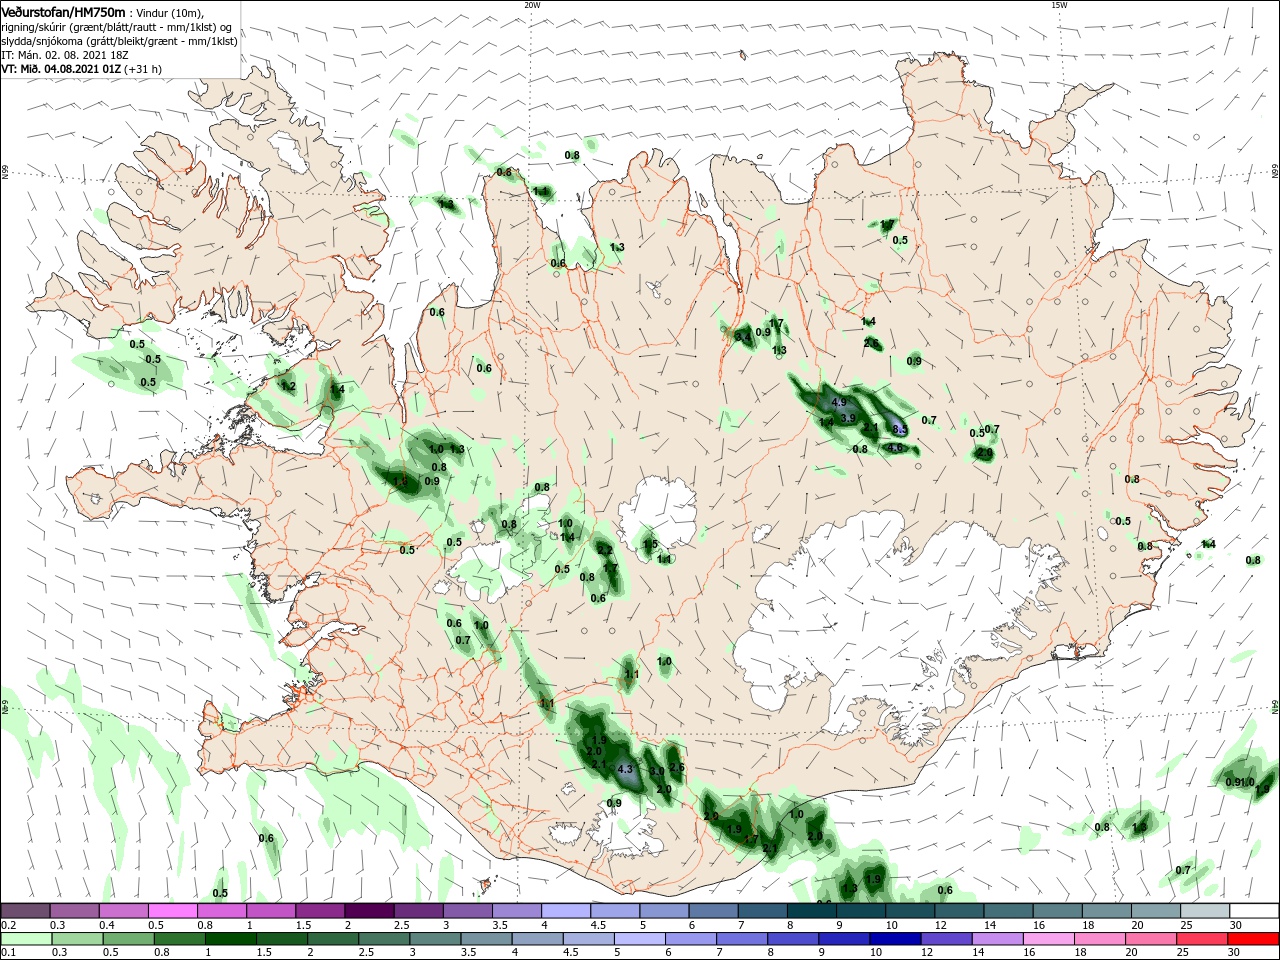The width and height of the screenshot is (1280, 960).
Task: Click the 3.9 precipitation value on the map
Action: point(848,417)
